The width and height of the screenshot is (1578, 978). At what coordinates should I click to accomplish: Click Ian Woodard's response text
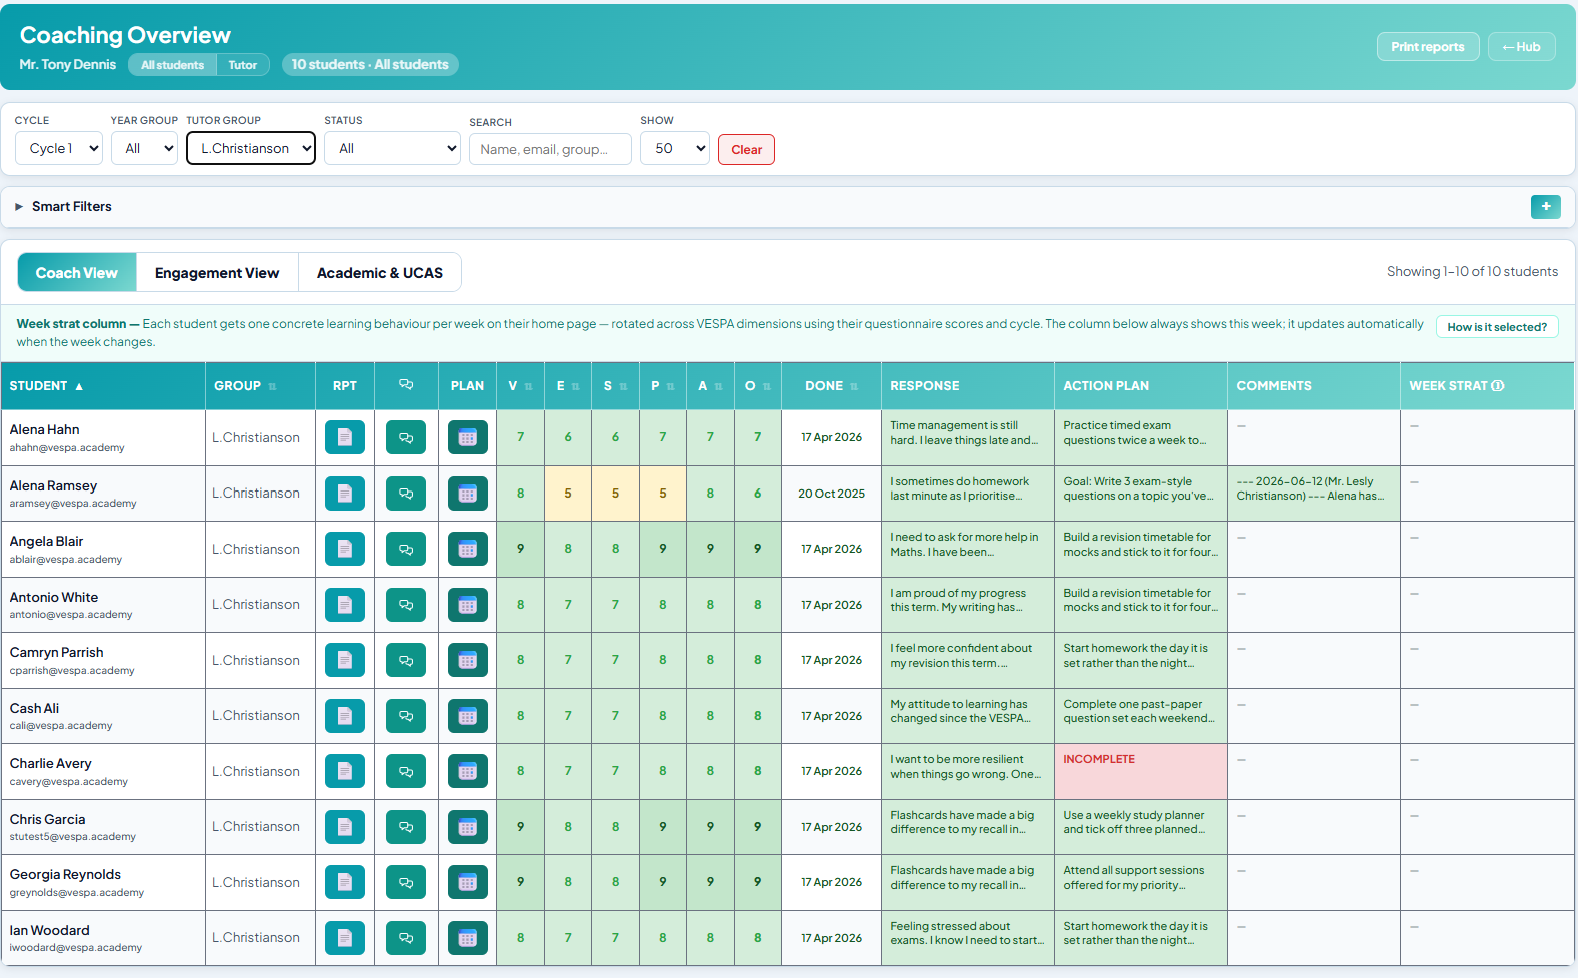[967, 933]
